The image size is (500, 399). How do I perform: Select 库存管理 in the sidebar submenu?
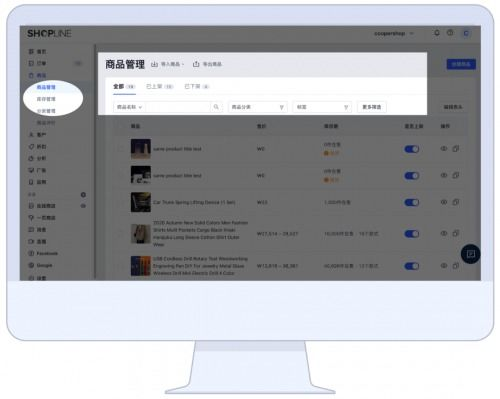46,99
